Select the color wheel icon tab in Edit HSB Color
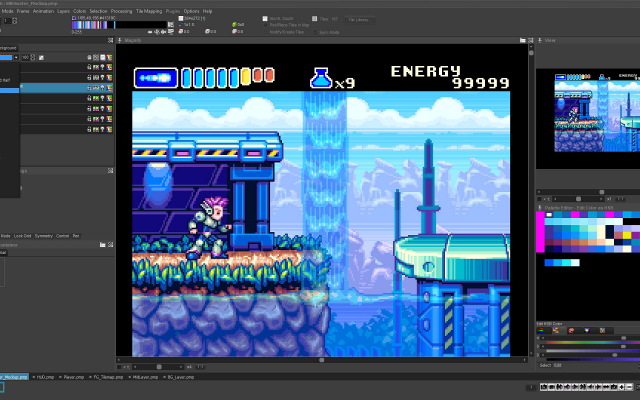 click(587, 330)
